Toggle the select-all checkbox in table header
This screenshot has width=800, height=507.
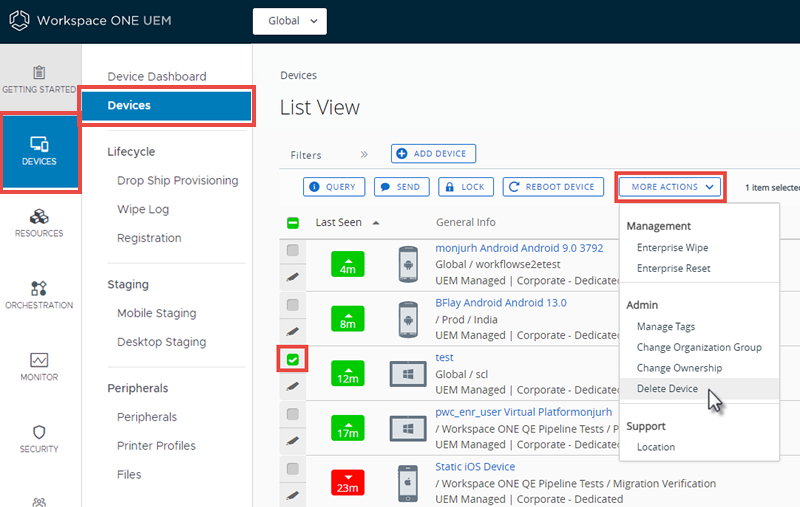[x=293, y=223]
